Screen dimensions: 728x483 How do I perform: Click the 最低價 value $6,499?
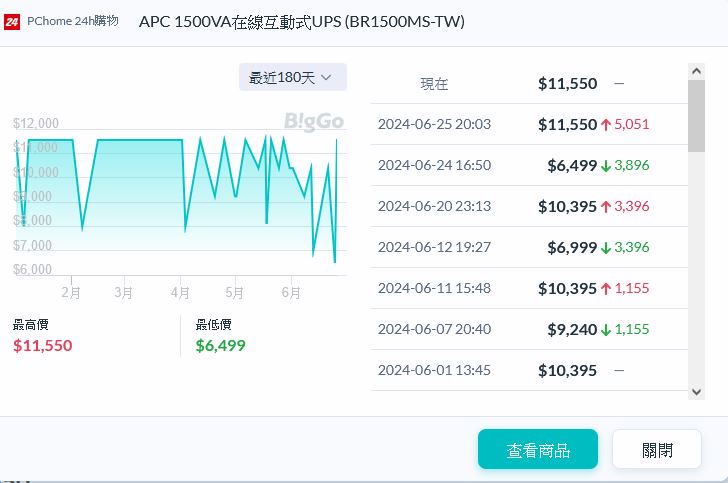[x=220, y=345]
